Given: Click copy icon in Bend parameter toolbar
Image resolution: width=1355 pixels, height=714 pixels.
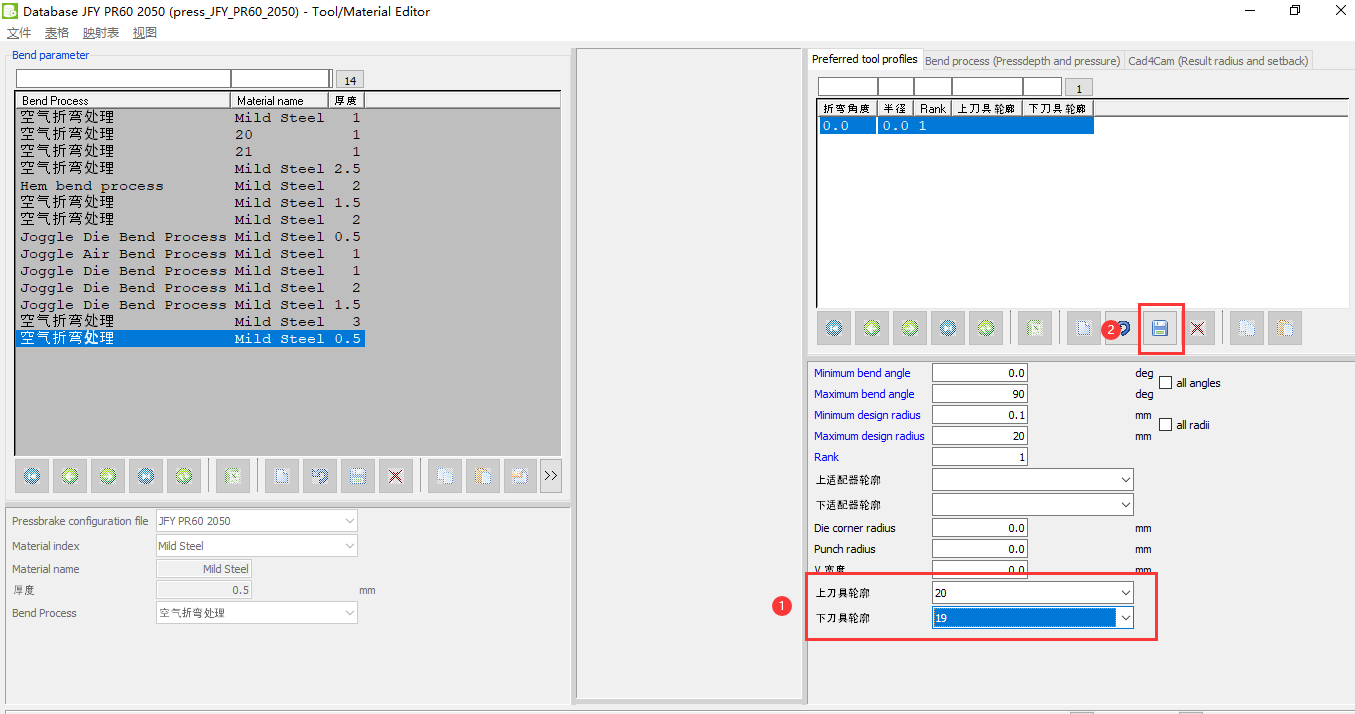Looking at the screenshot, I should (445, 476).
